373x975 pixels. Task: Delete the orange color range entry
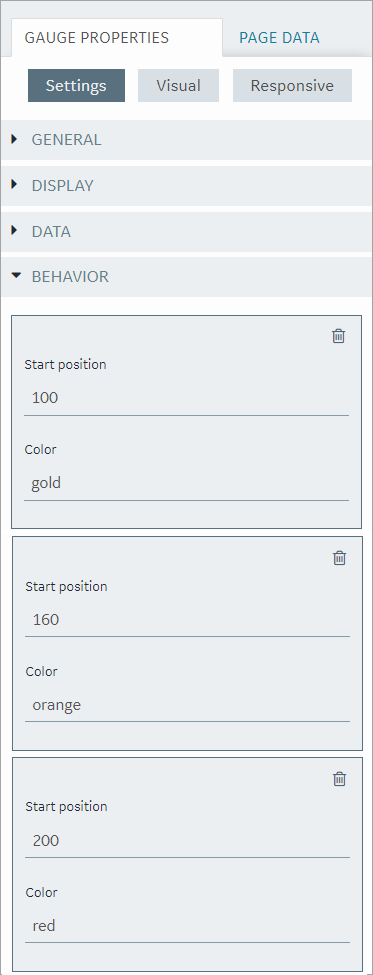339,558
